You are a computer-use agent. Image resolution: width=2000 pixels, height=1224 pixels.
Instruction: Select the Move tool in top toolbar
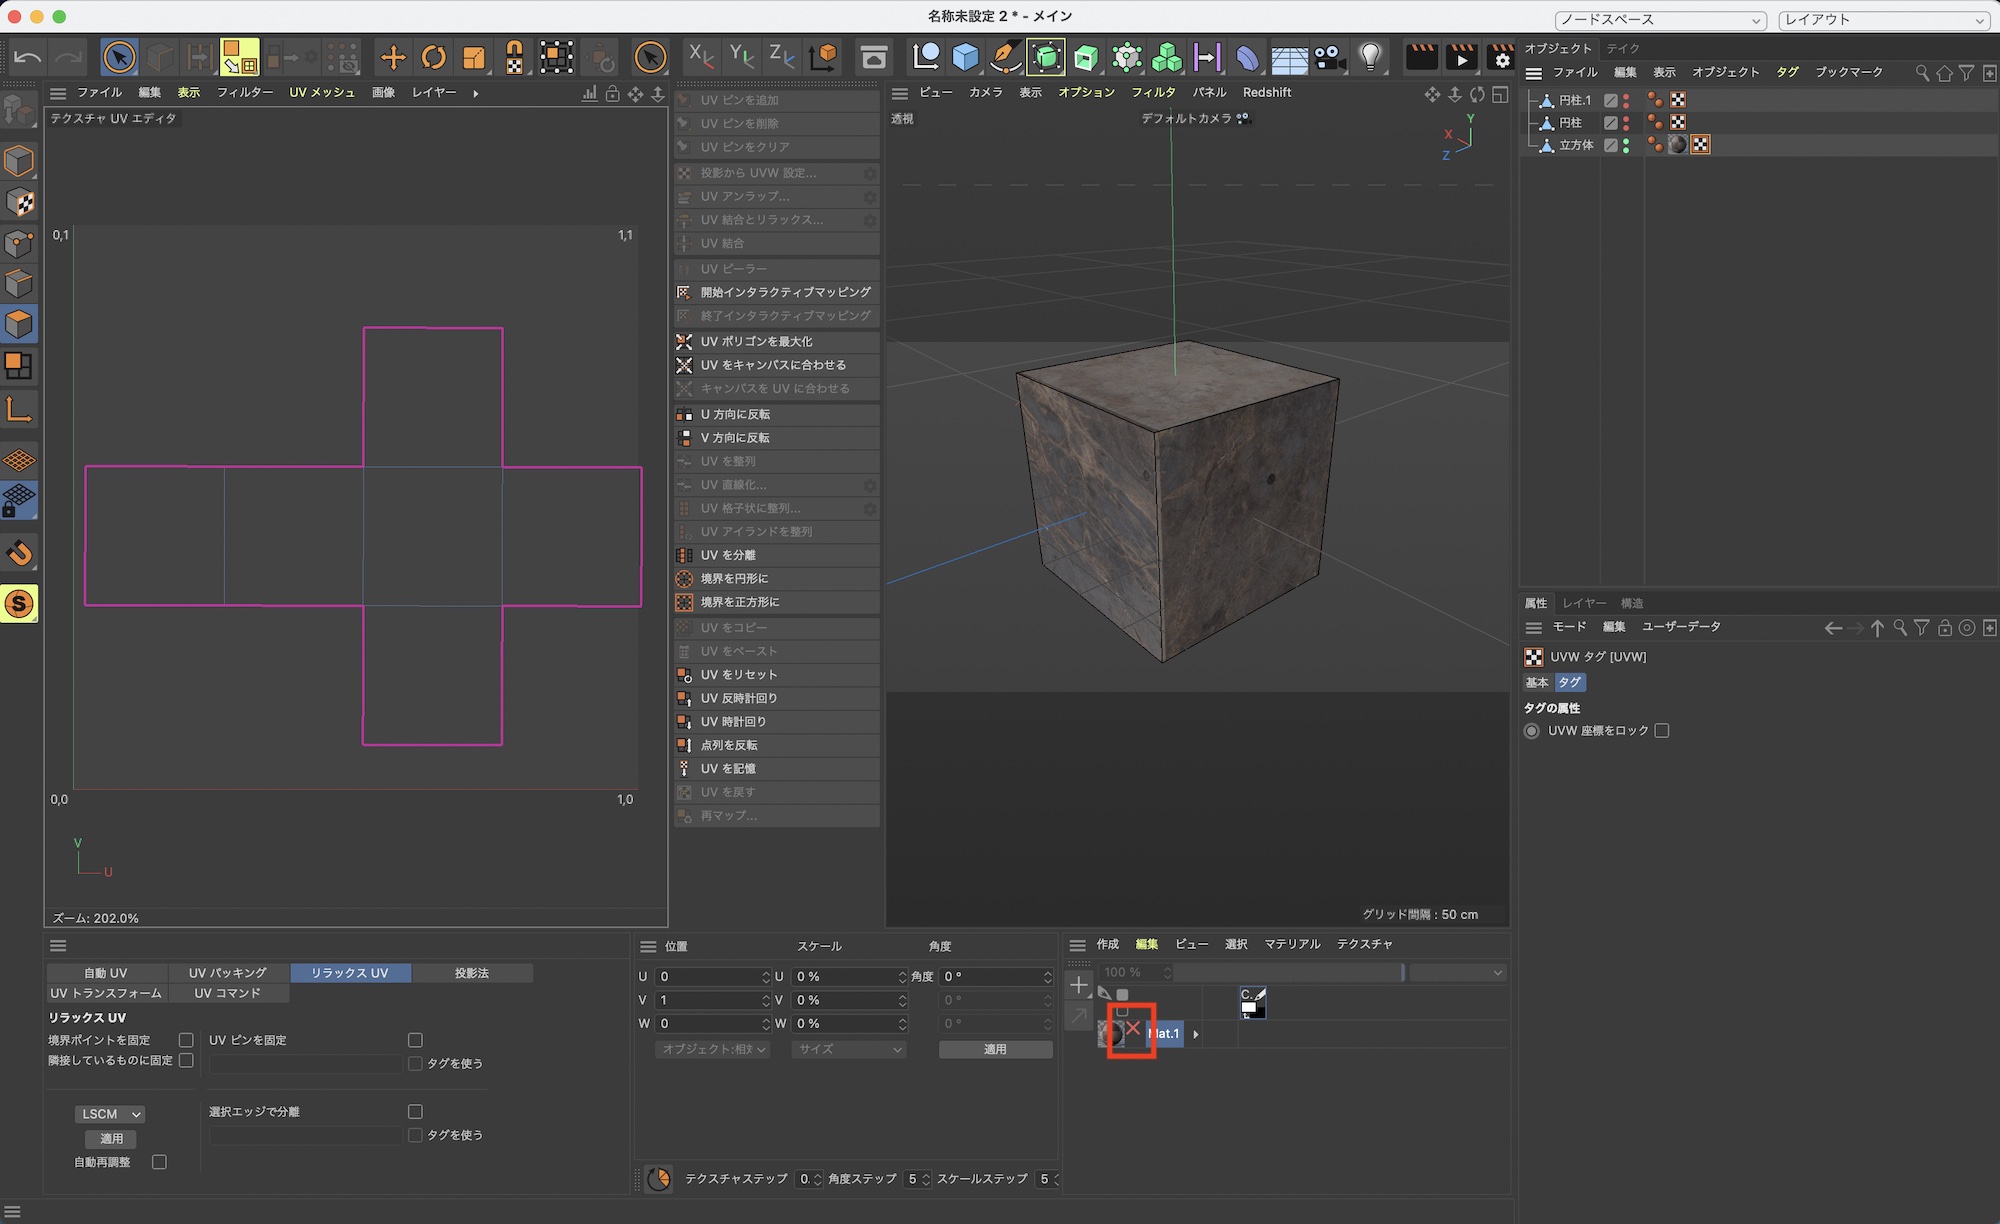click(x=393, y=58)
